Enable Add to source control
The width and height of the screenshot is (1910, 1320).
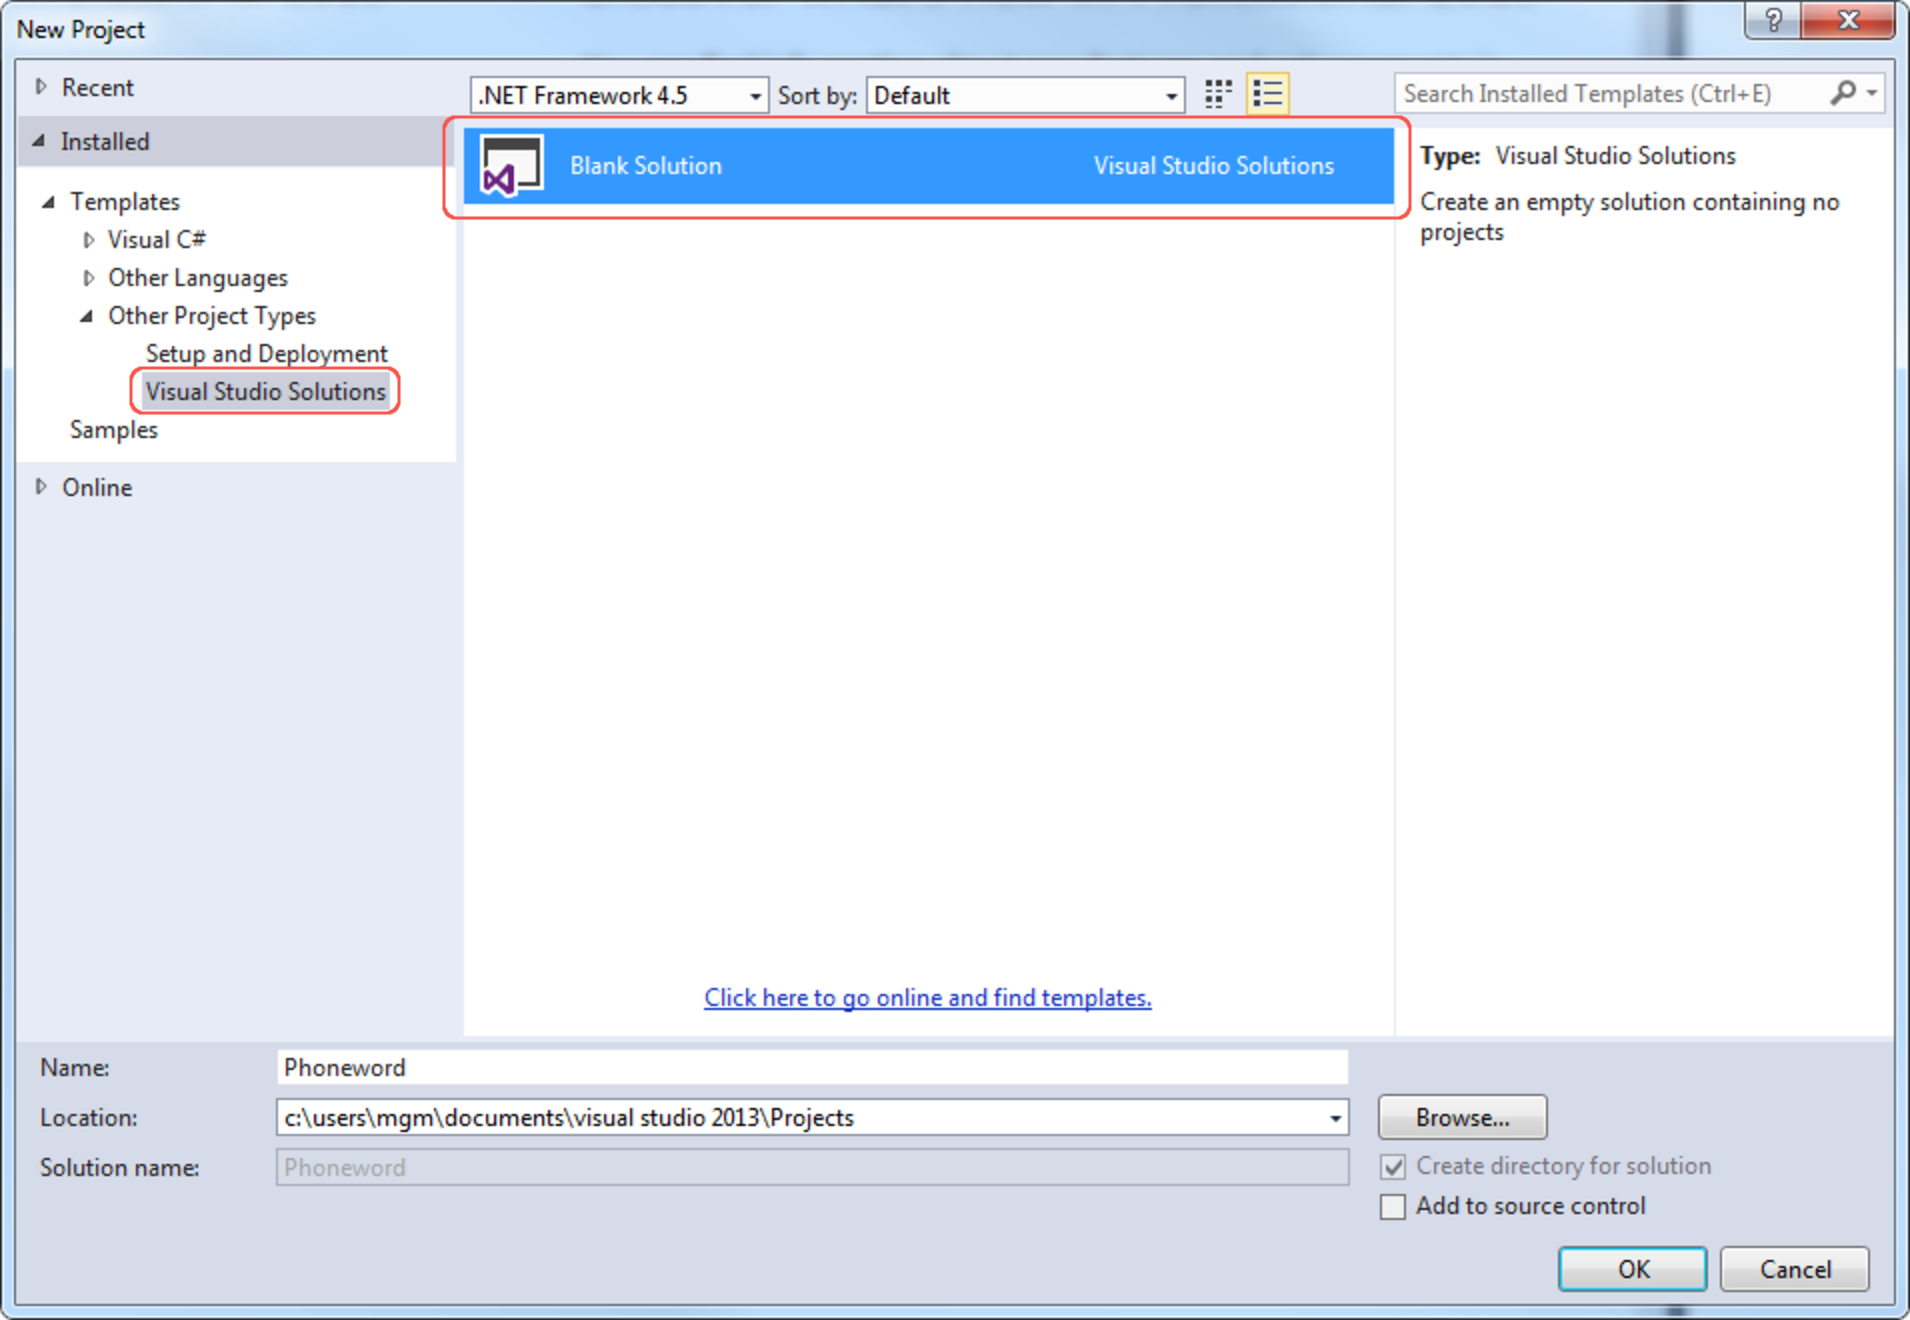click(x=1393, y=1207)
